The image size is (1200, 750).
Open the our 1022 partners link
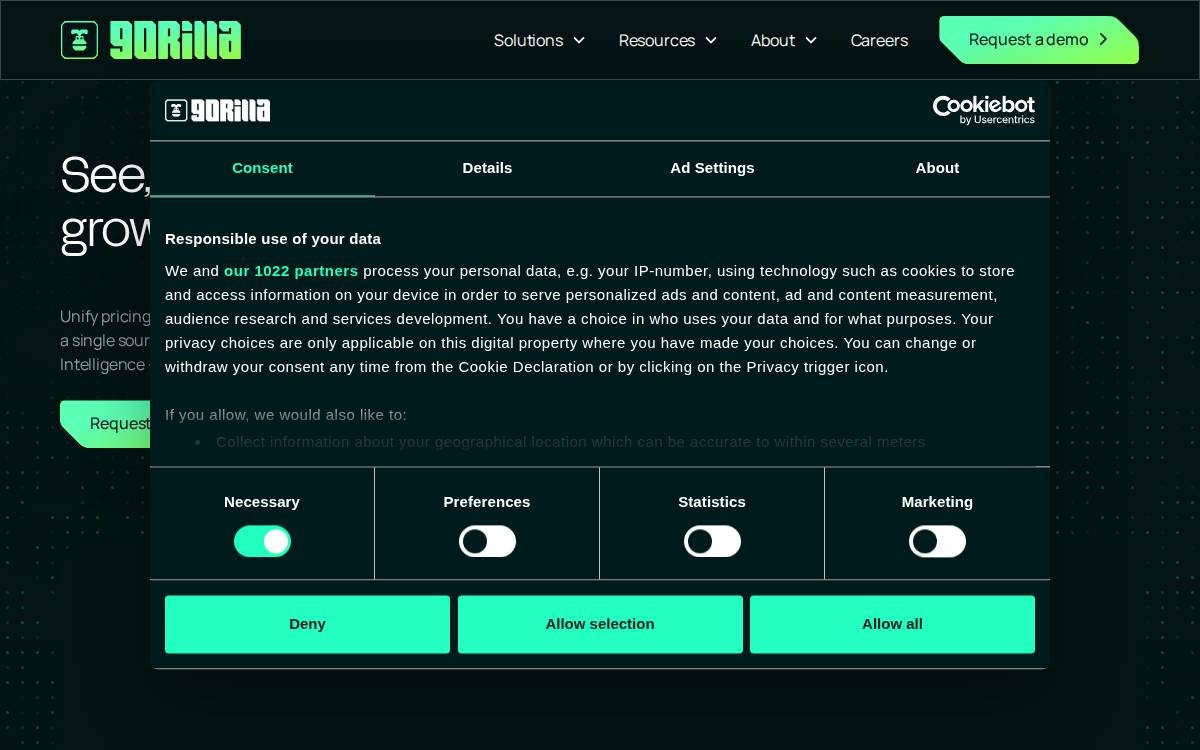tap(291, 271)
